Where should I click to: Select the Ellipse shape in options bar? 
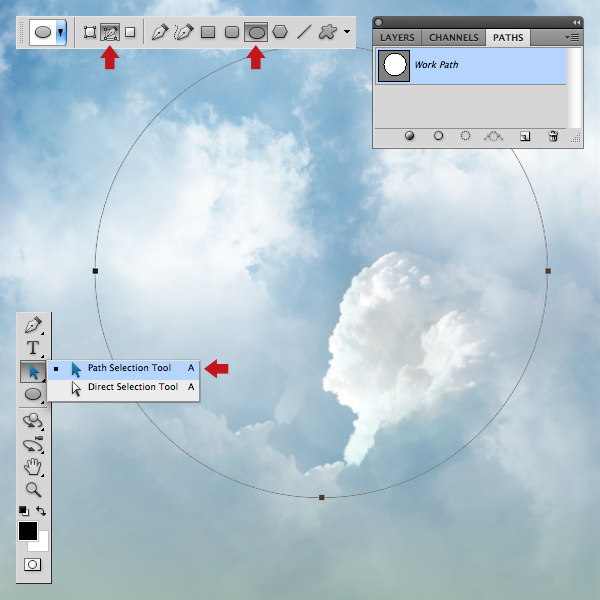256,32
